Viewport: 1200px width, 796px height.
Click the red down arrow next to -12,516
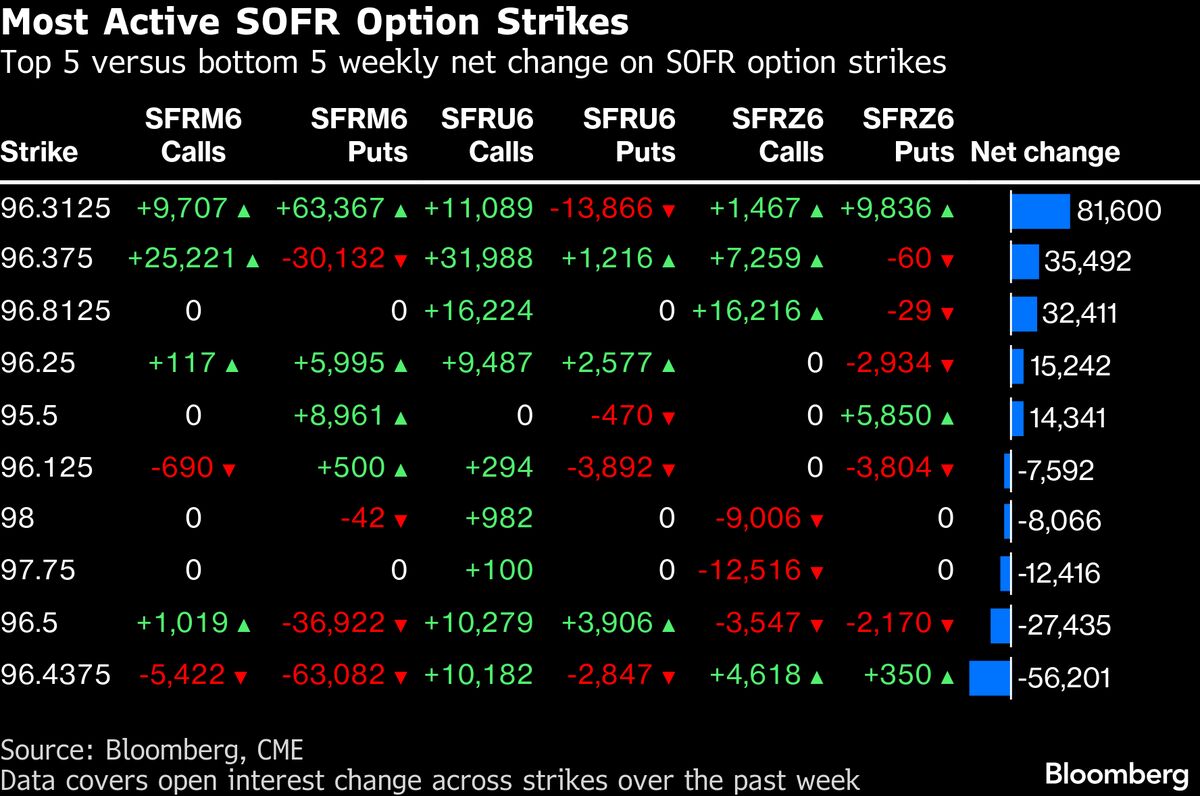[816, 574]
